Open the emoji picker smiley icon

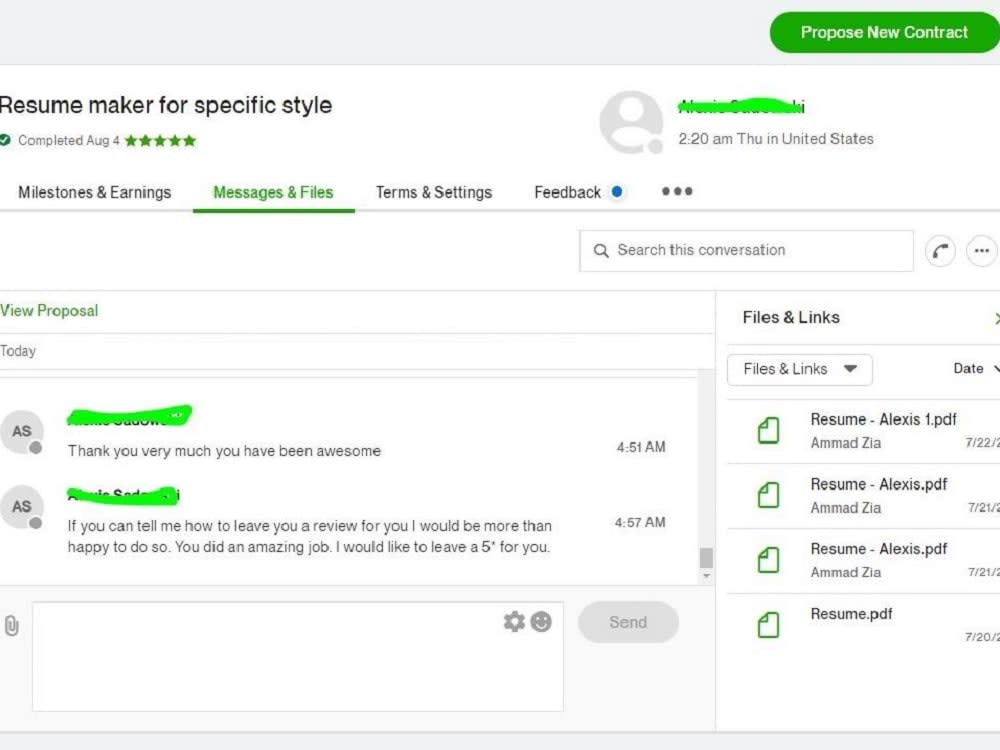(x=541, y=622)
